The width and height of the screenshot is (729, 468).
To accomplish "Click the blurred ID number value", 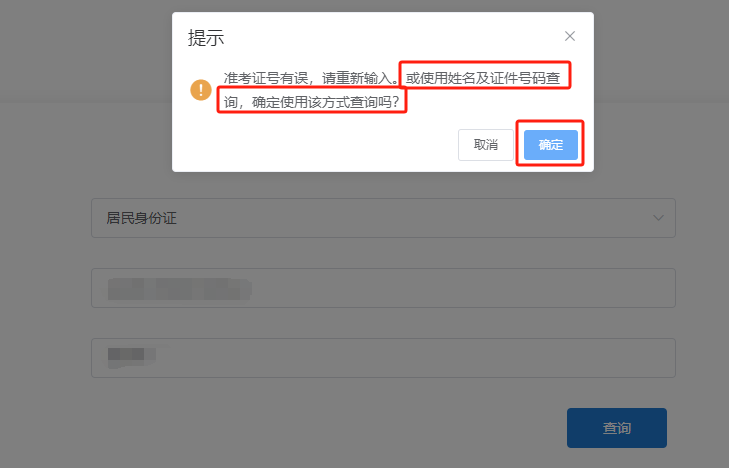I will (179, 289).
